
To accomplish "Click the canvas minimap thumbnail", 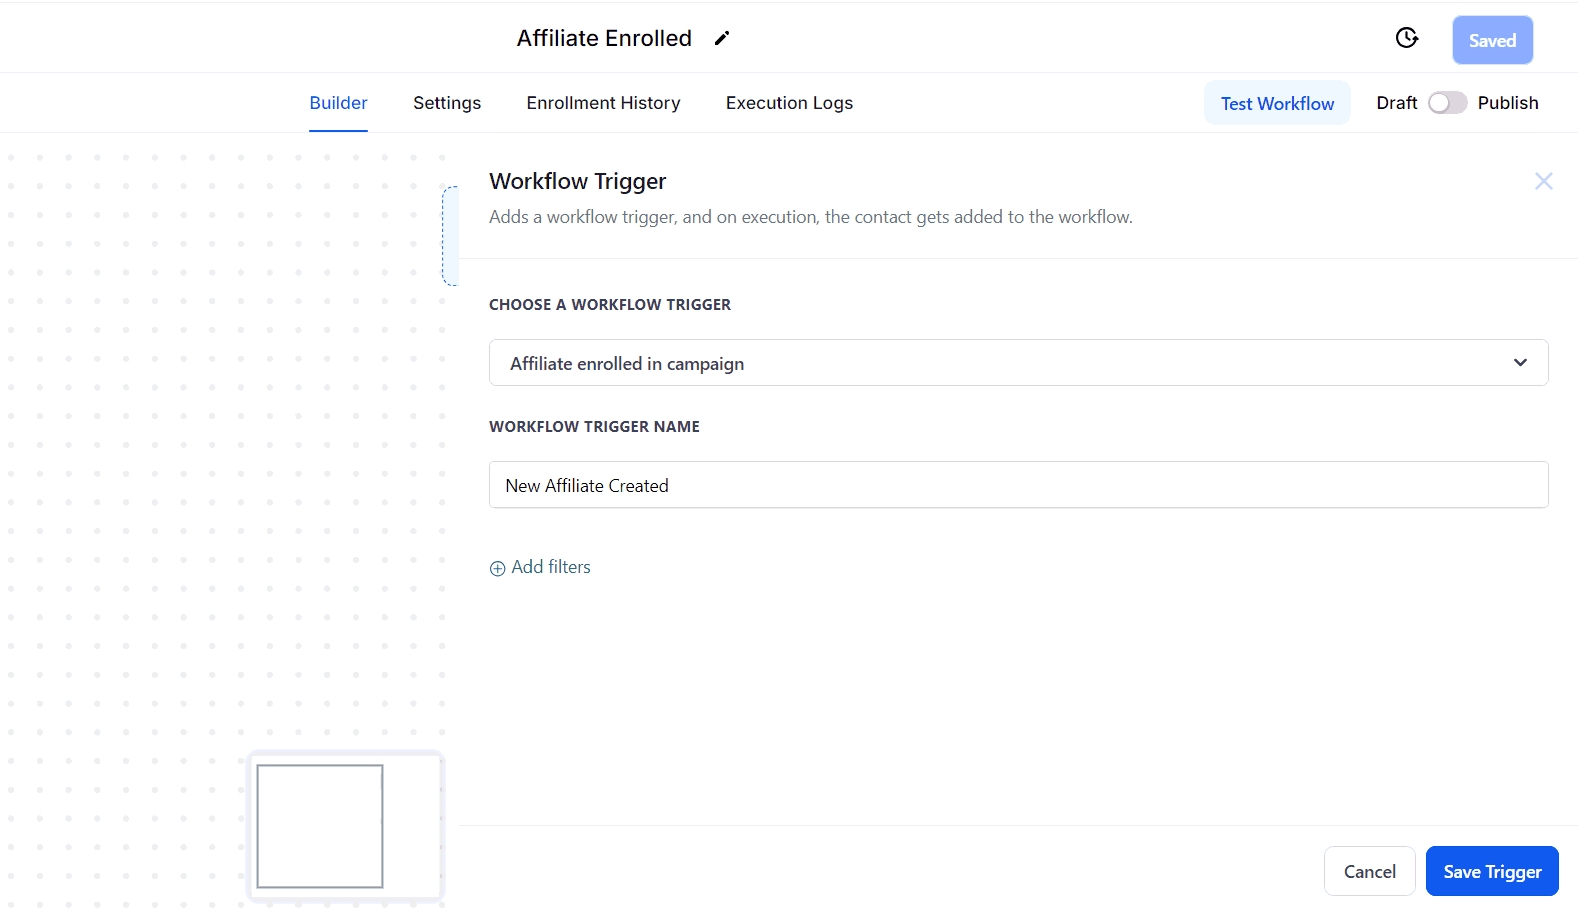I will click(x=345, y=826).
